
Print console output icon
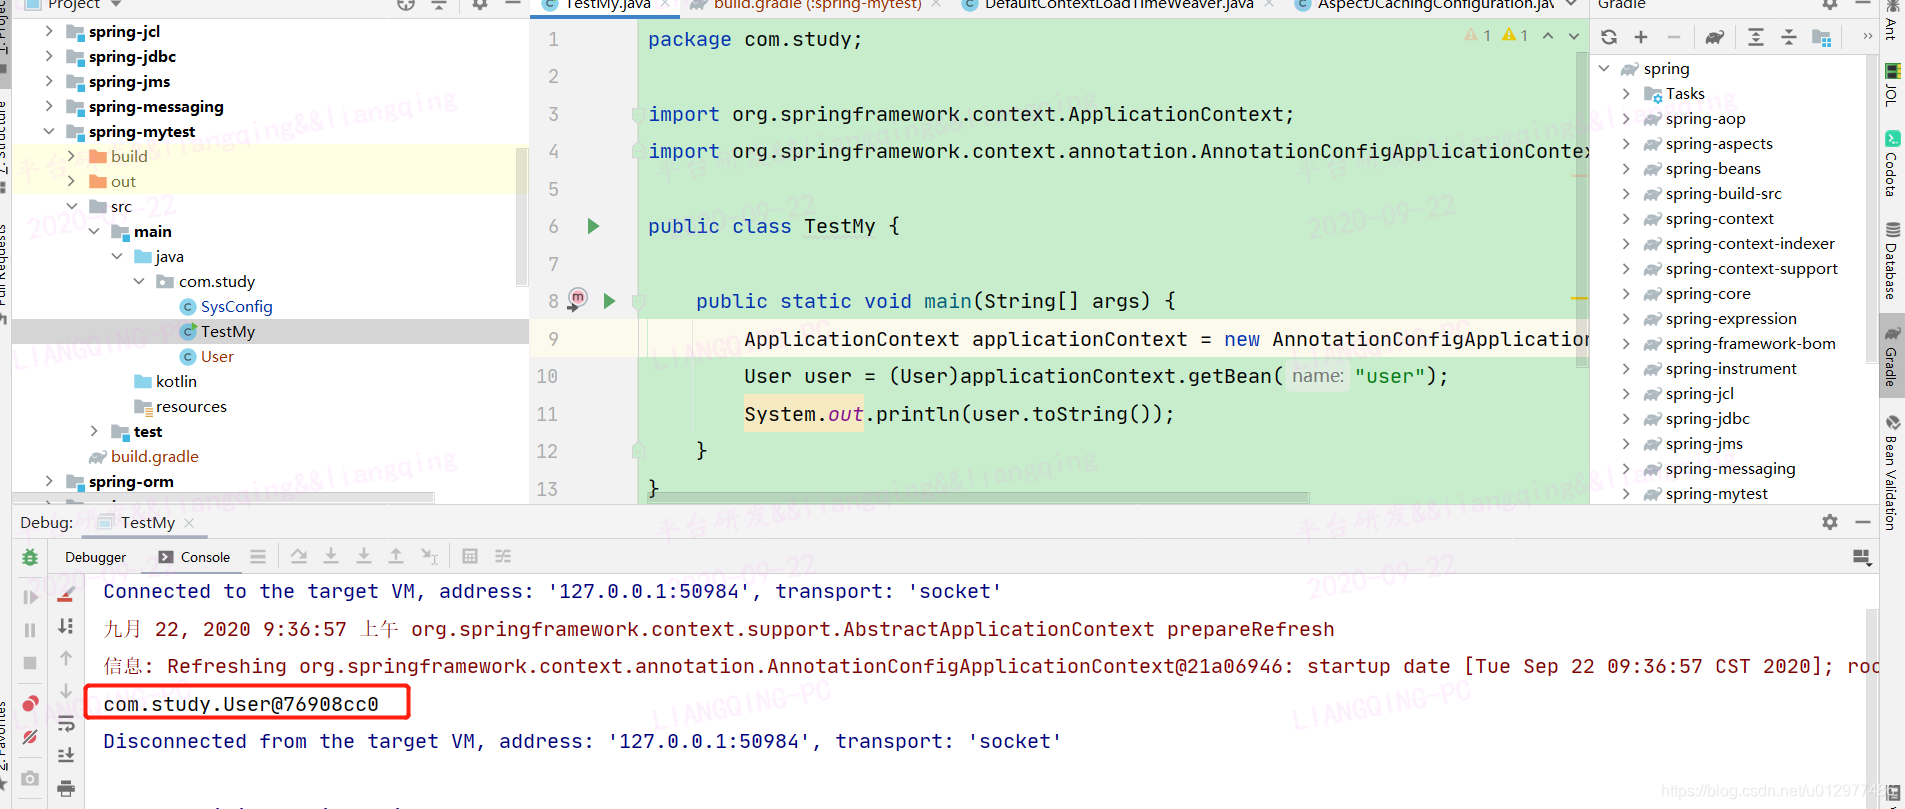66,788
